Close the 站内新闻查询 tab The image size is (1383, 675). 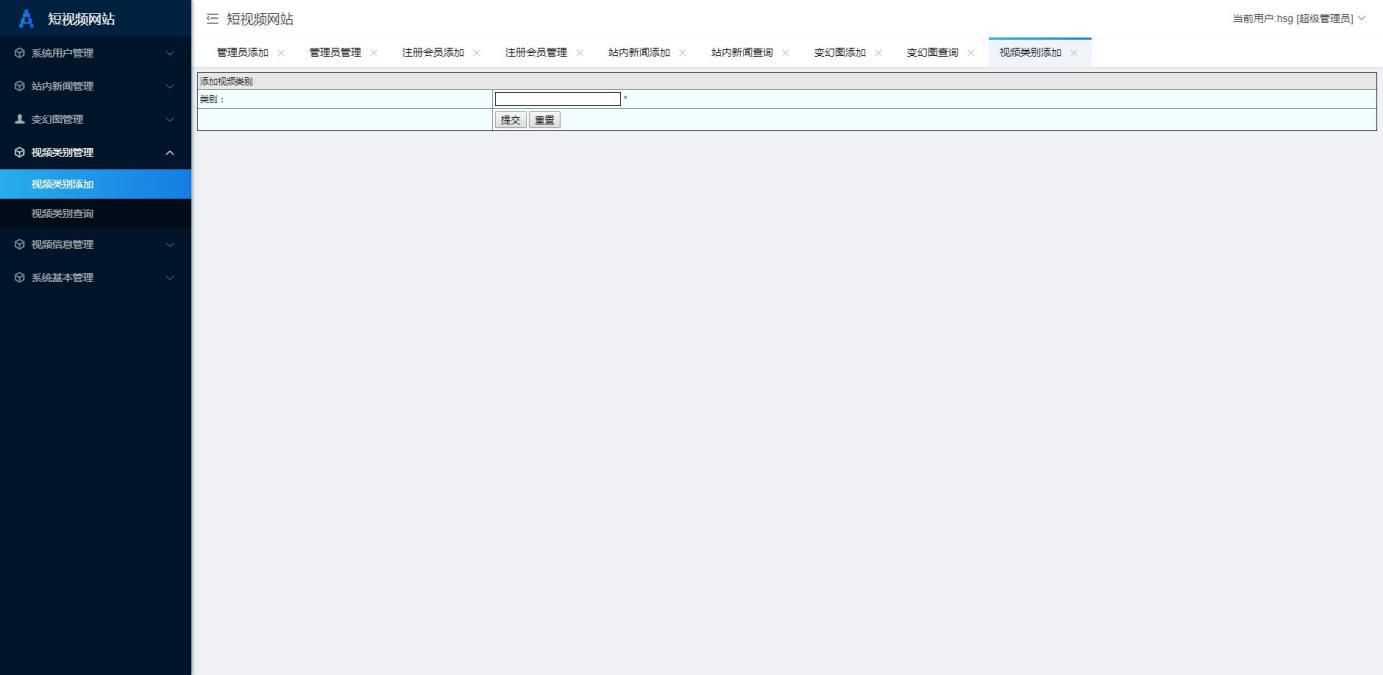tap(786, 53)
